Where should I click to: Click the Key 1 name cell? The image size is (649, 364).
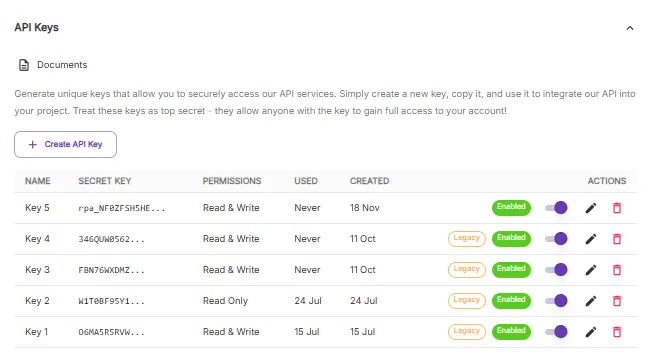36,332
